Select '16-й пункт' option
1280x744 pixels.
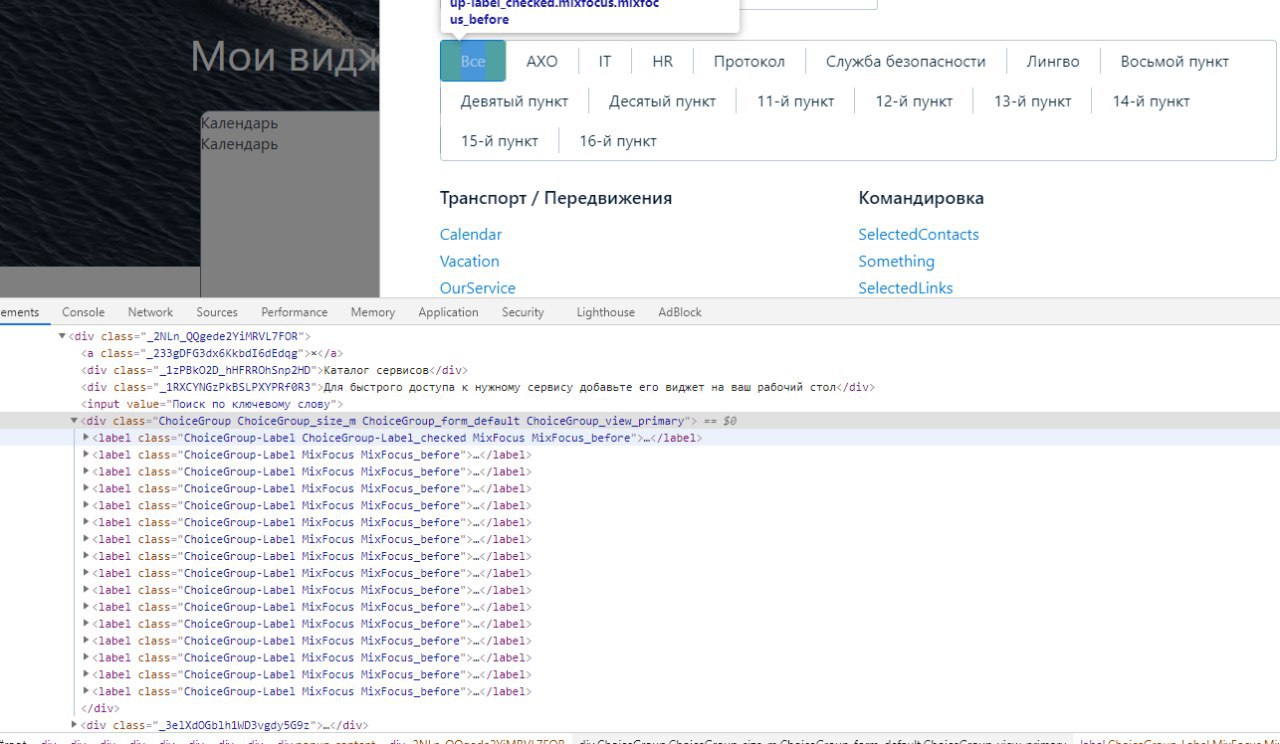coord(618,141)
